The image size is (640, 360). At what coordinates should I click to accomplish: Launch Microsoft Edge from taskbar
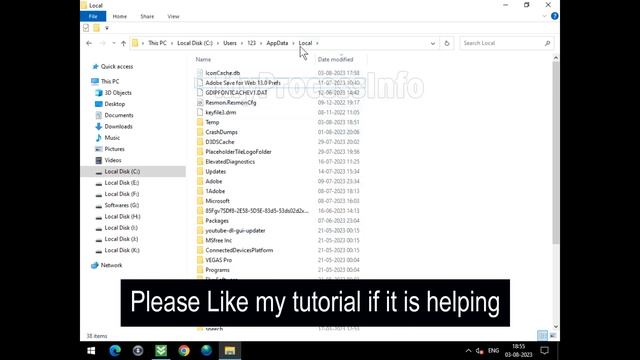115,351
